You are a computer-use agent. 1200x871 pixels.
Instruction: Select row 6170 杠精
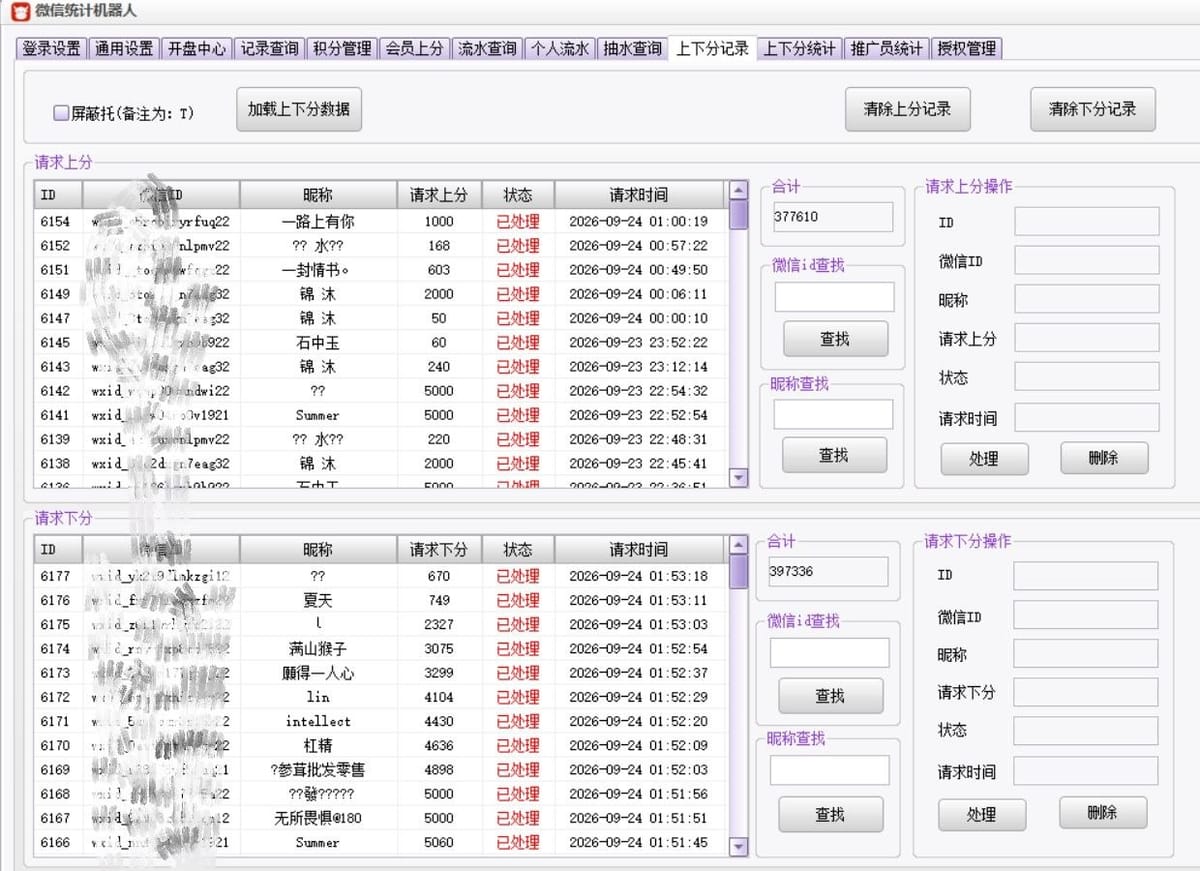[x=380, y=746]
